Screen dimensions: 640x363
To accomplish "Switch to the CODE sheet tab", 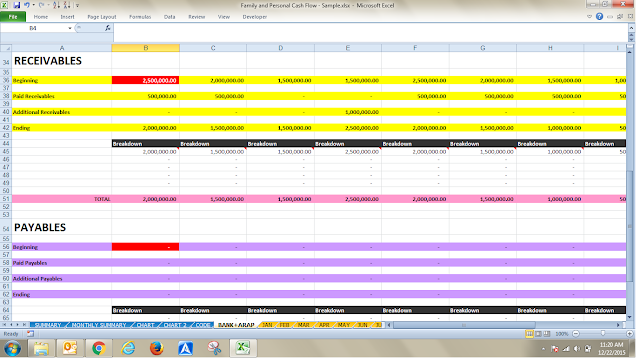I will click(x=203, y=325).
